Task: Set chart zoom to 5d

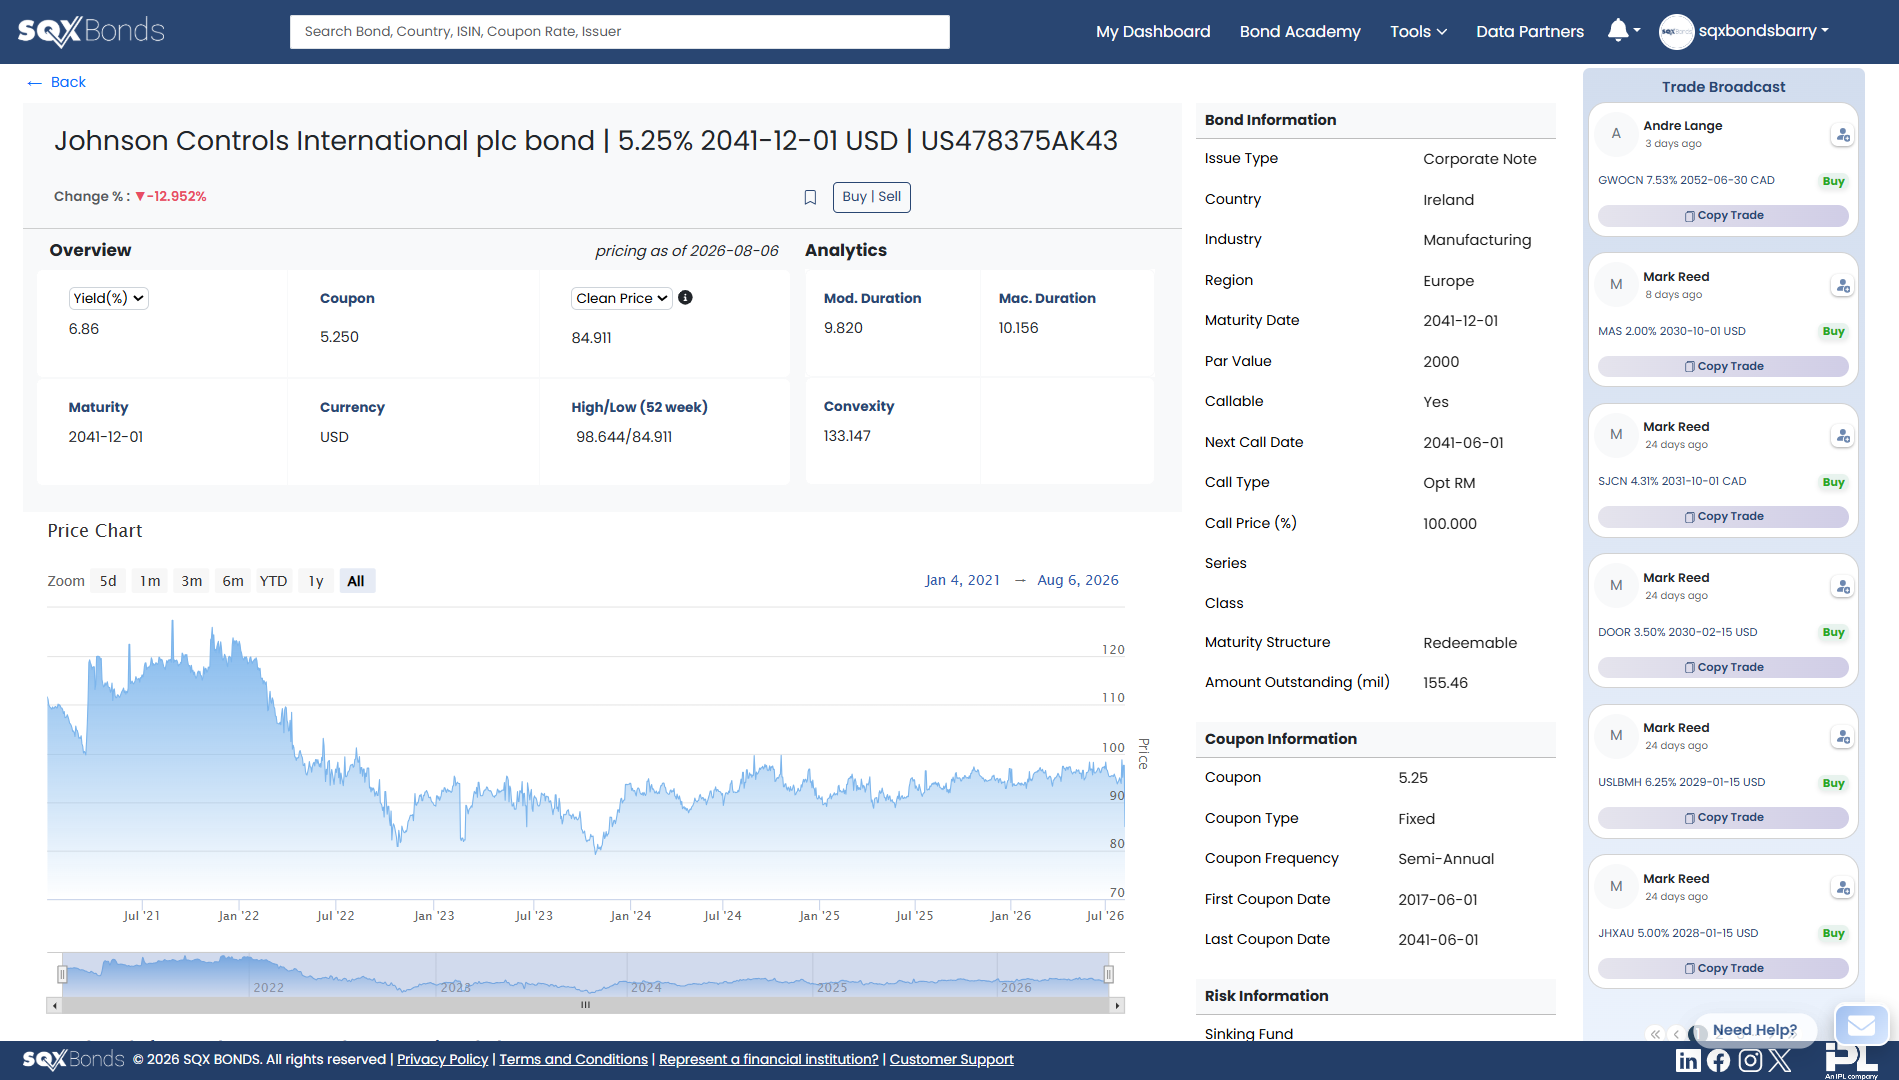Action: pyautogui.click(x=108, y=581)
